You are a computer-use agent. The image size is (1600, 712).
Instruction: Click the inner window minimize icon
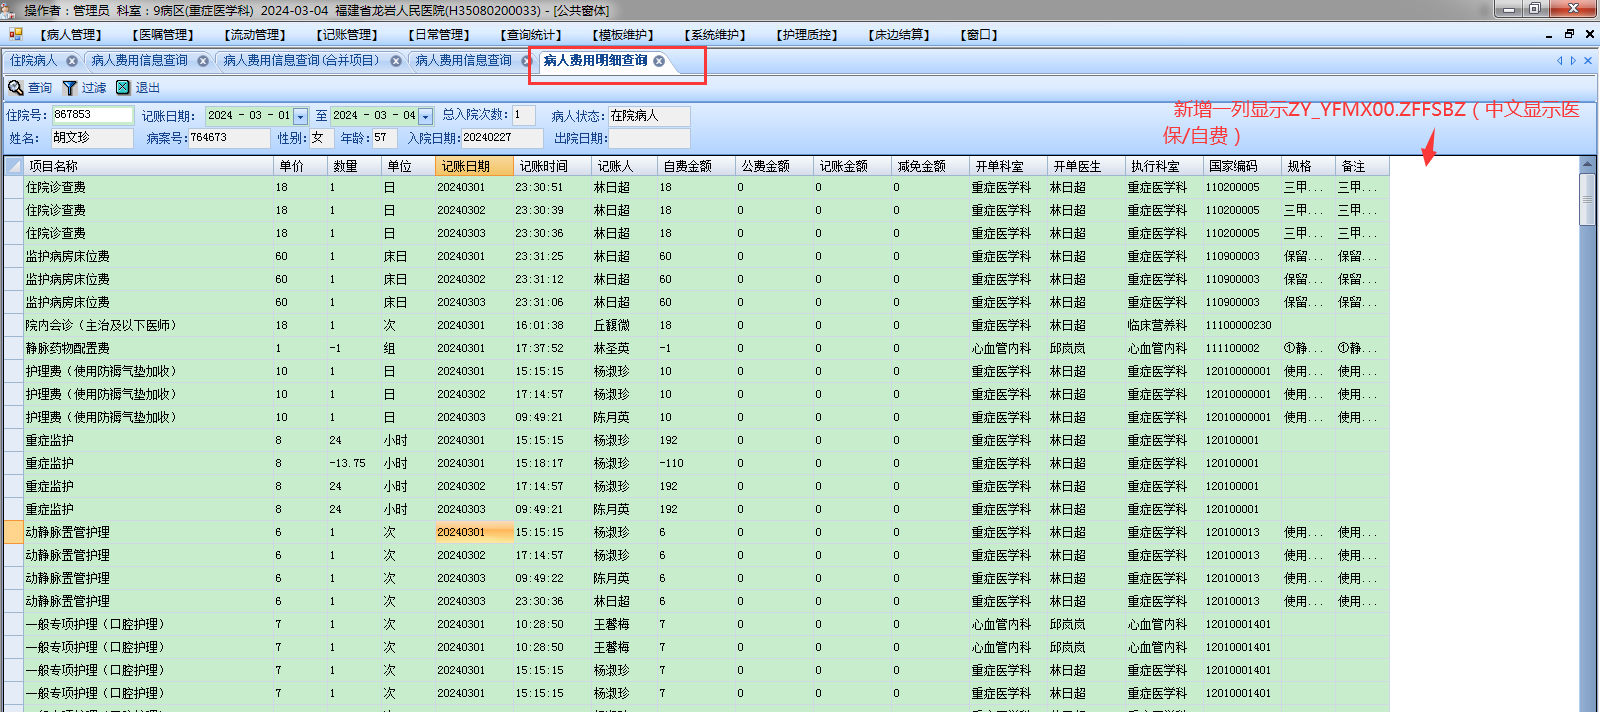1549,35
